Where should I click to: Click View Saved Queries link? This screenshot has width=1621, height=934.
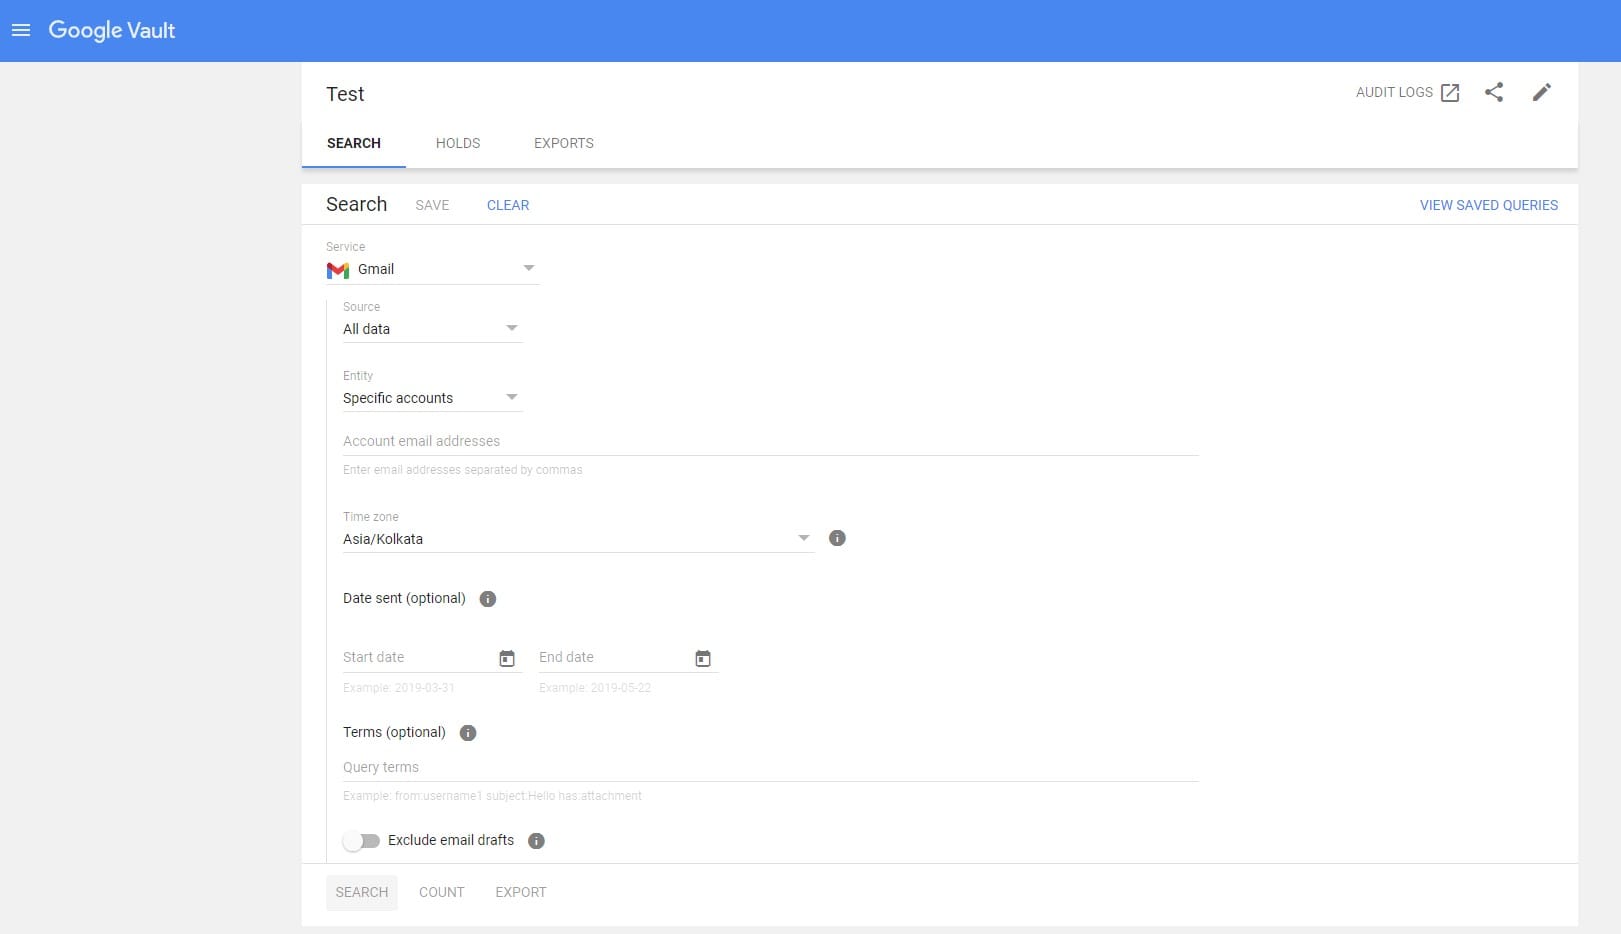coord(1488,205)
